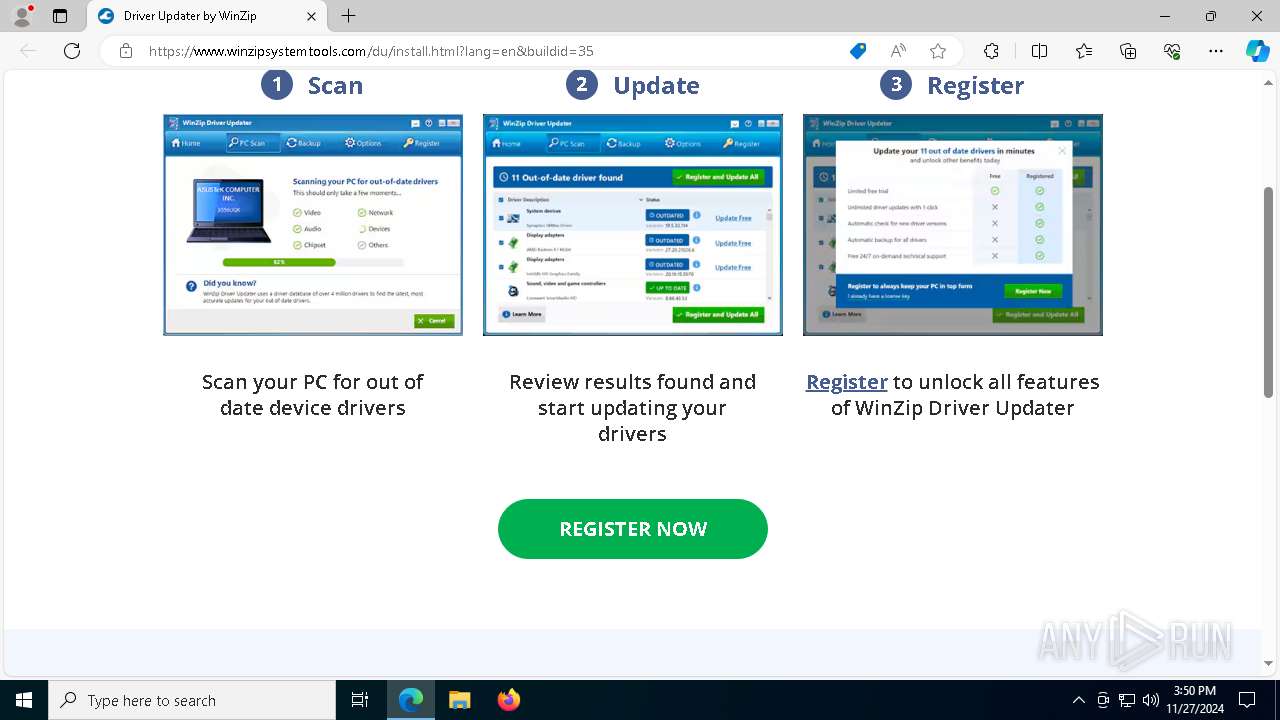Screen dimensions: 1280x720
Task: Open the Extensions puzzle icon
Action: 991,51
